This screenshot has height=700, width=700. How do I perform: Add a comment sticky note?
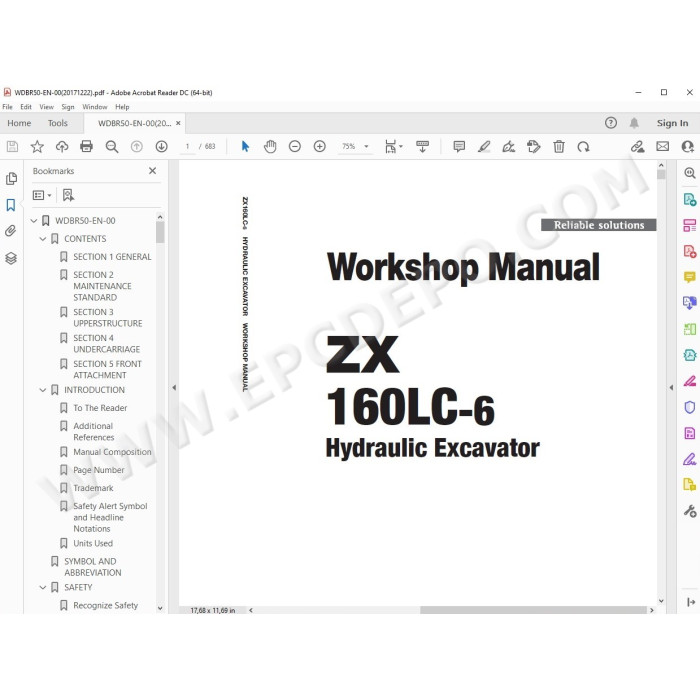pyautogui.click(x=459, y=146)
